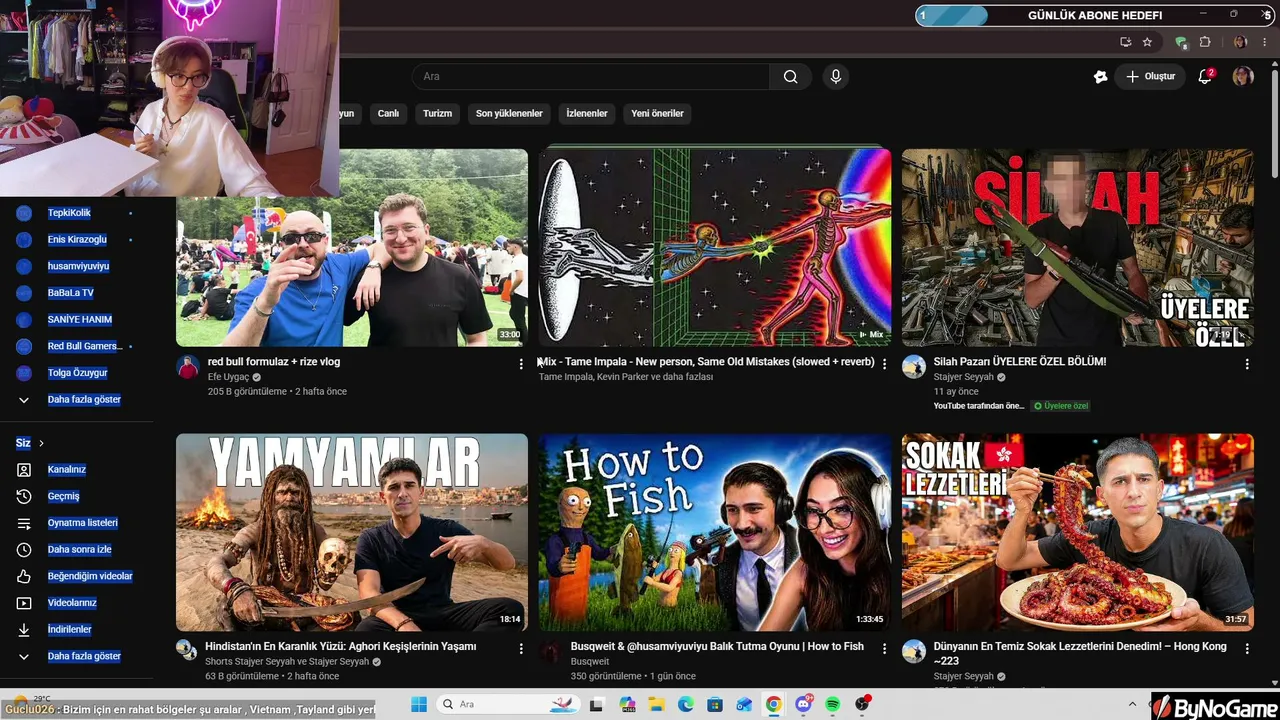Open Daha sonra izle list
This screenshot has height=720, width=1280.
click(x=79, y=549)
